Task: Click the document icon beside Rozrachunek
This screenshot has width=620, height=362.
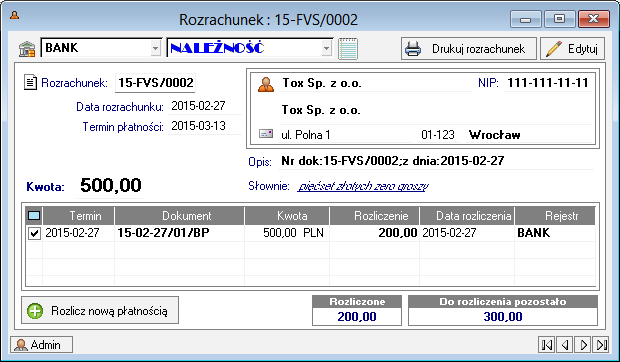Action: point(30,83)
